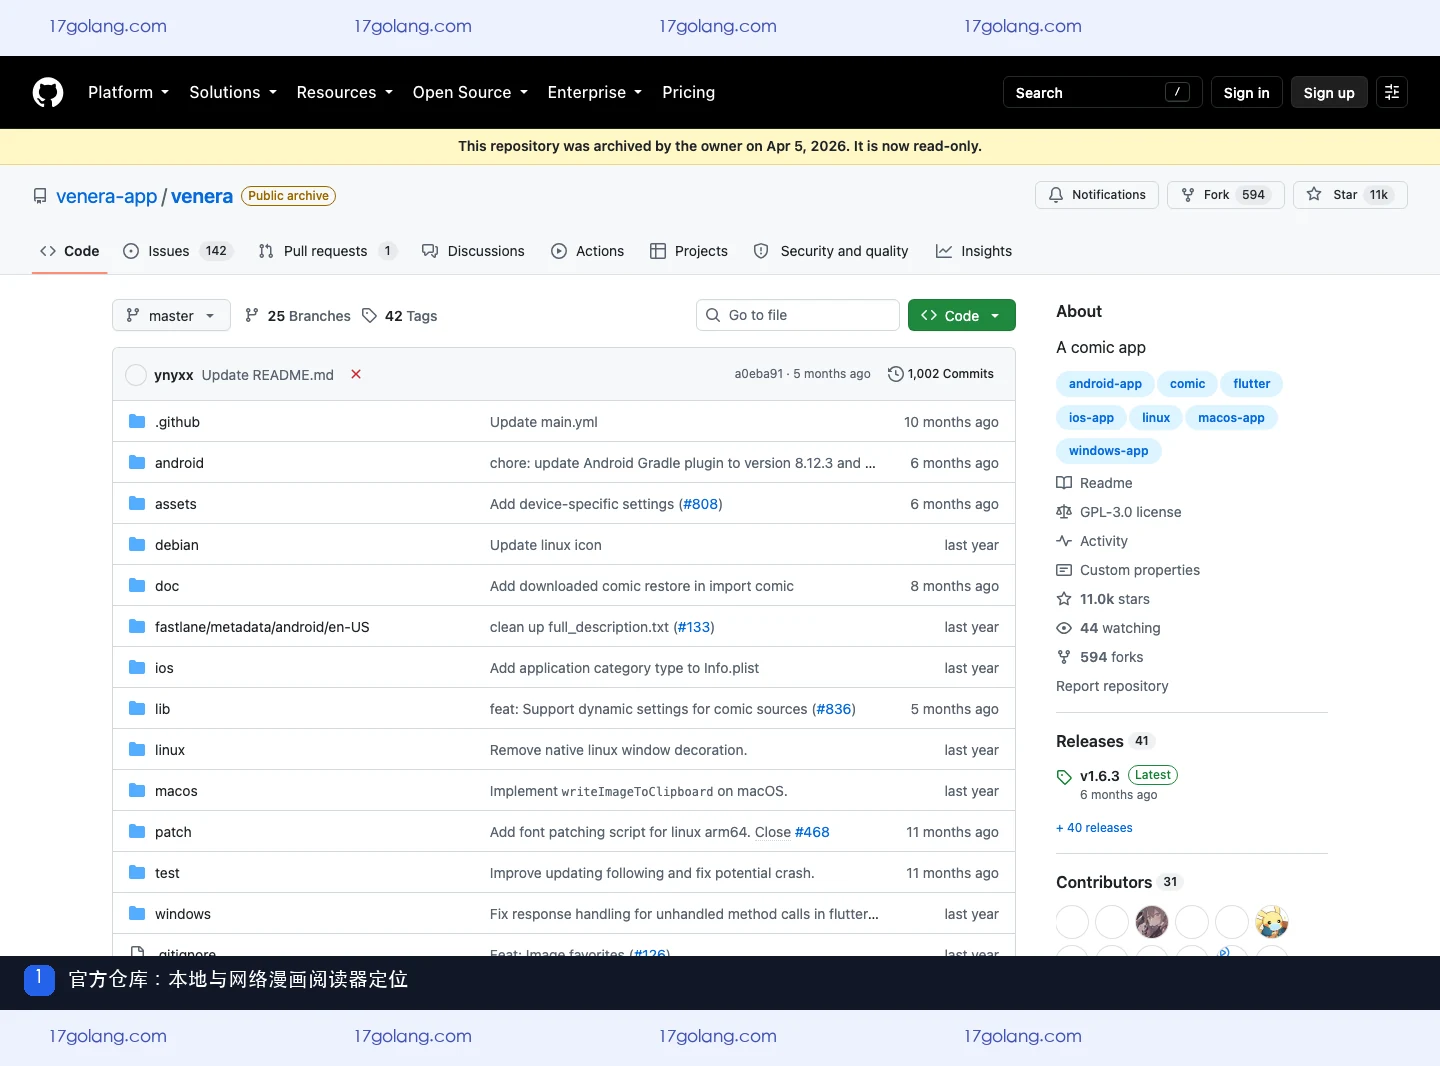Open the #468 link in patch row
The height and width of the screenshot is (1066, 1440).
812,832
